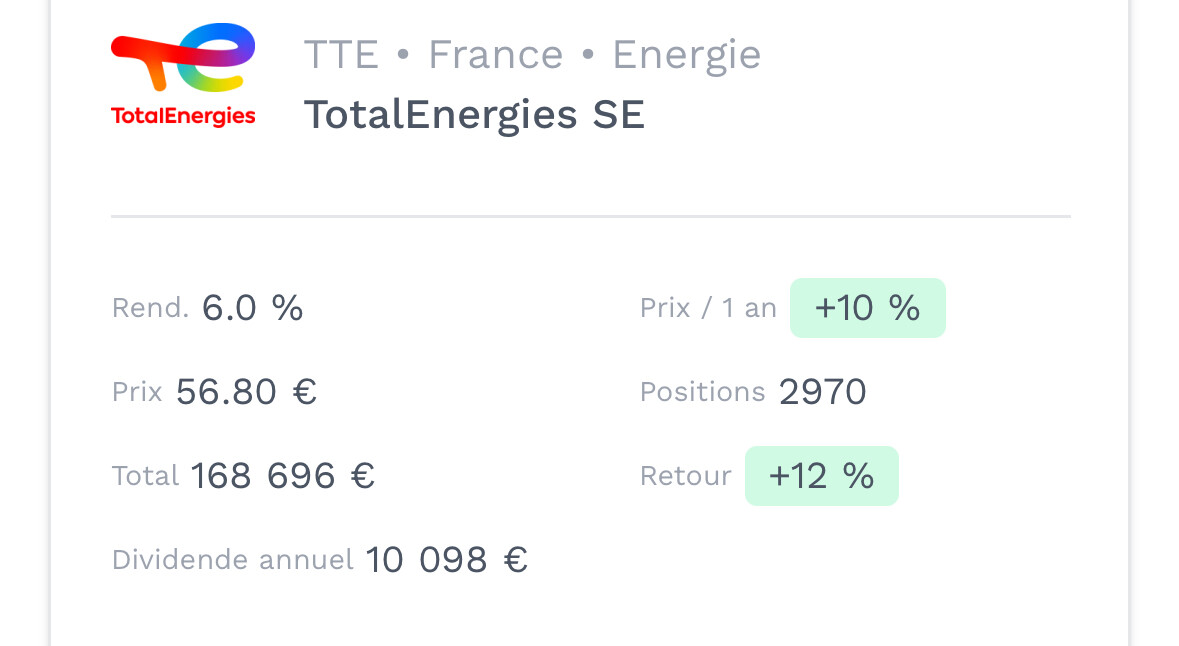Click the TotalEnergies SE company name
The height and width of the screenshot is (646, 1179).
[x=474, y=115]
